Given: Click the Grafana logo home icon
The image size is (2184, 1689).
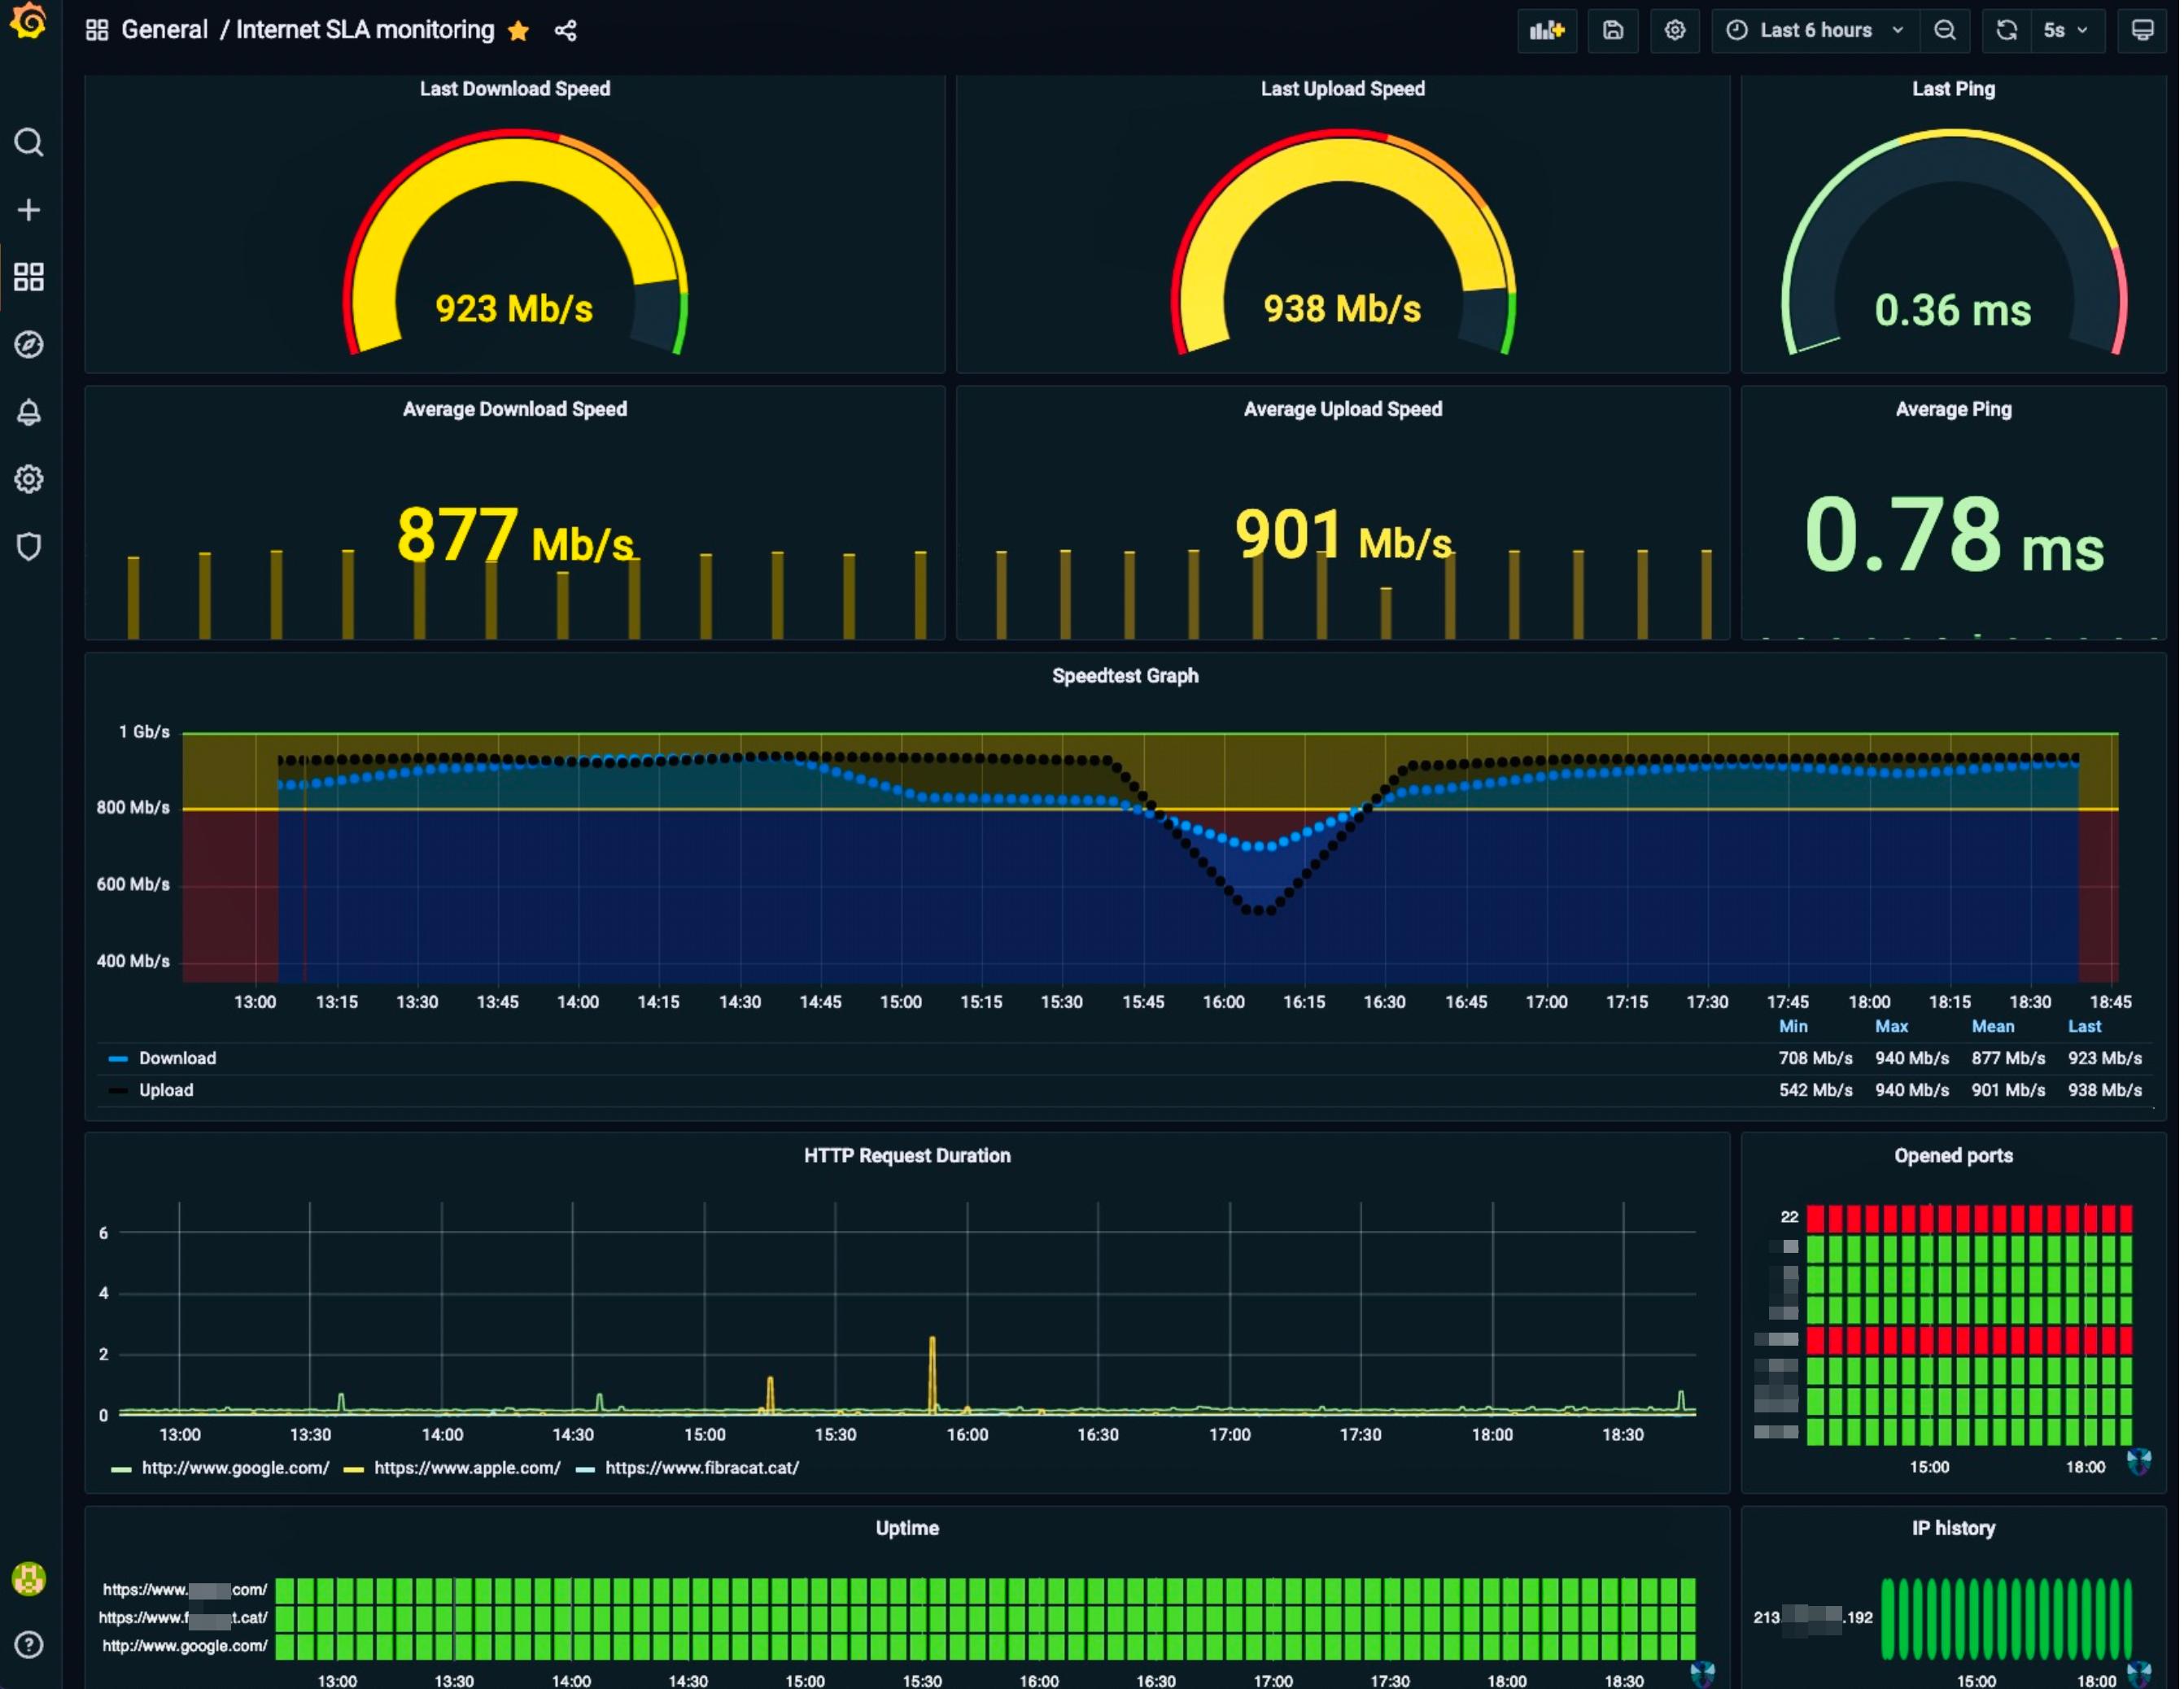Looking at the screenshot, I should 29,22.
